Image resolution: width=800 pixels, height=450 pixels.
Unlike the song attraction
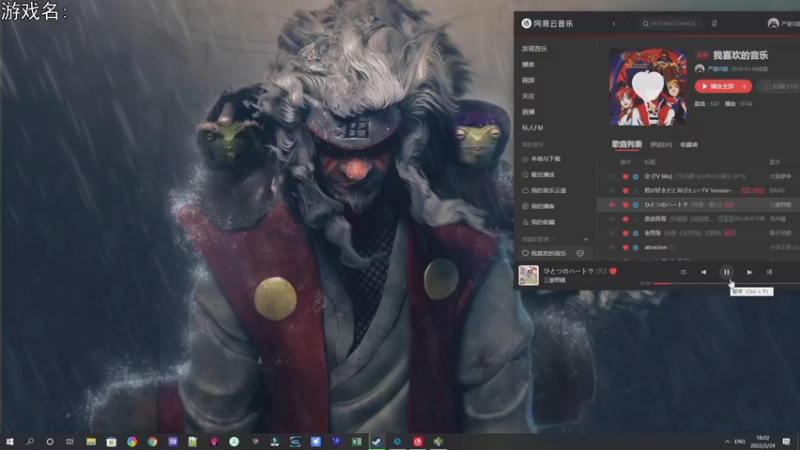(x=626, y=247)
